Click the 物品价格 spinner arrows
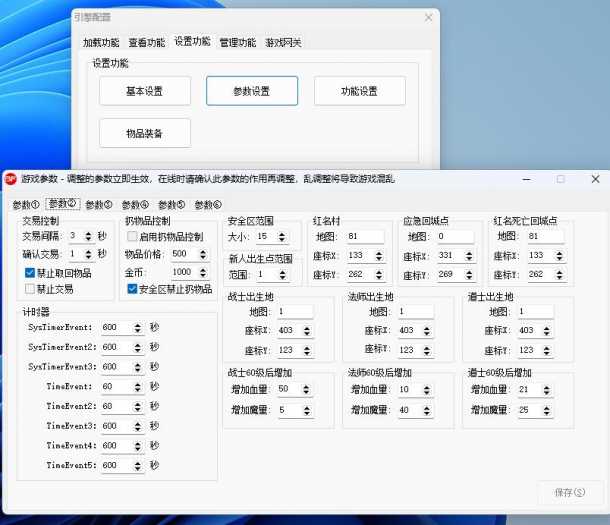The image size is (610, 525). tap(203, 254)
